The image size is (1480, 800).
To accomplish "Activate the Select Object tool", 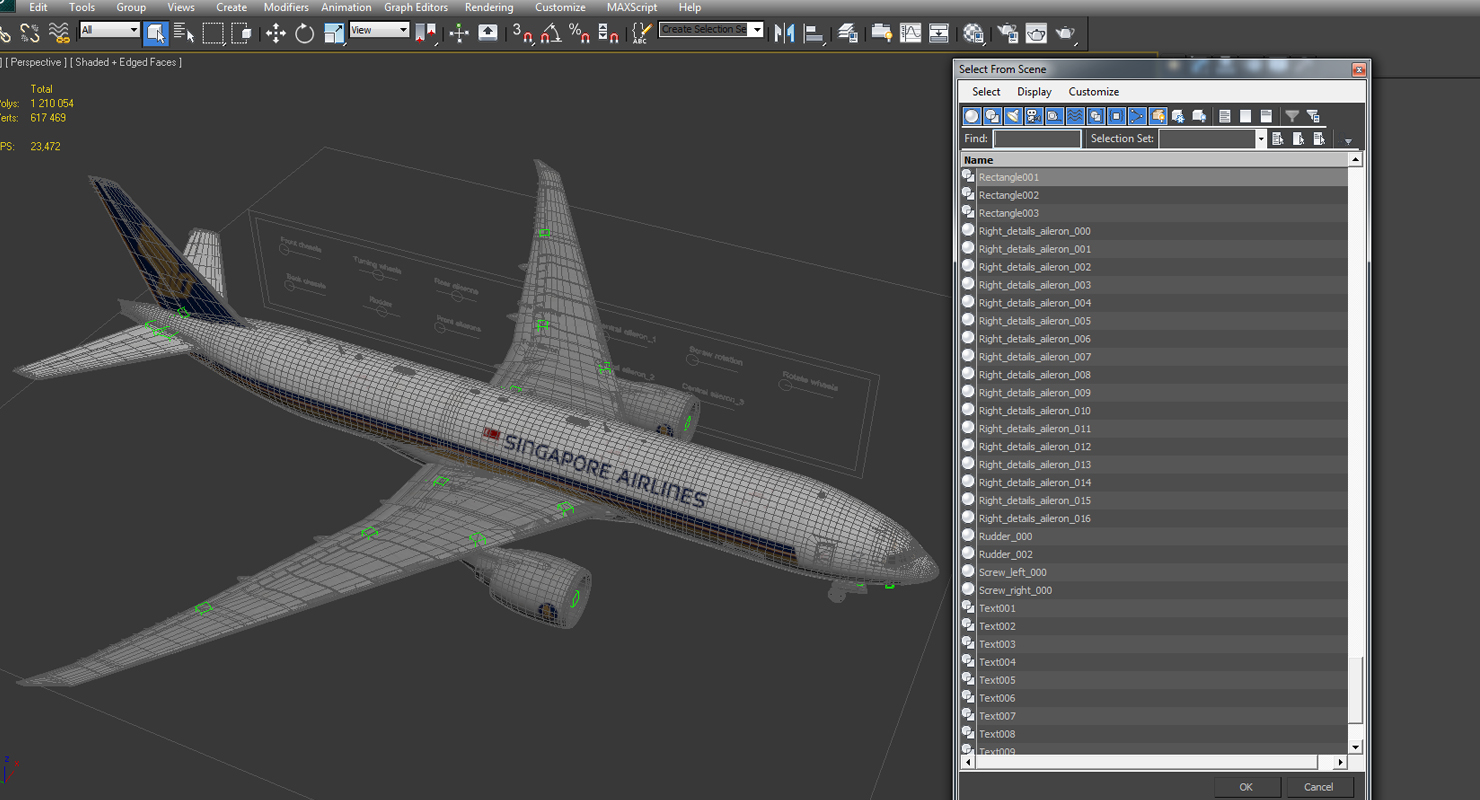I will pyautogui.click(x=156, y=33).
